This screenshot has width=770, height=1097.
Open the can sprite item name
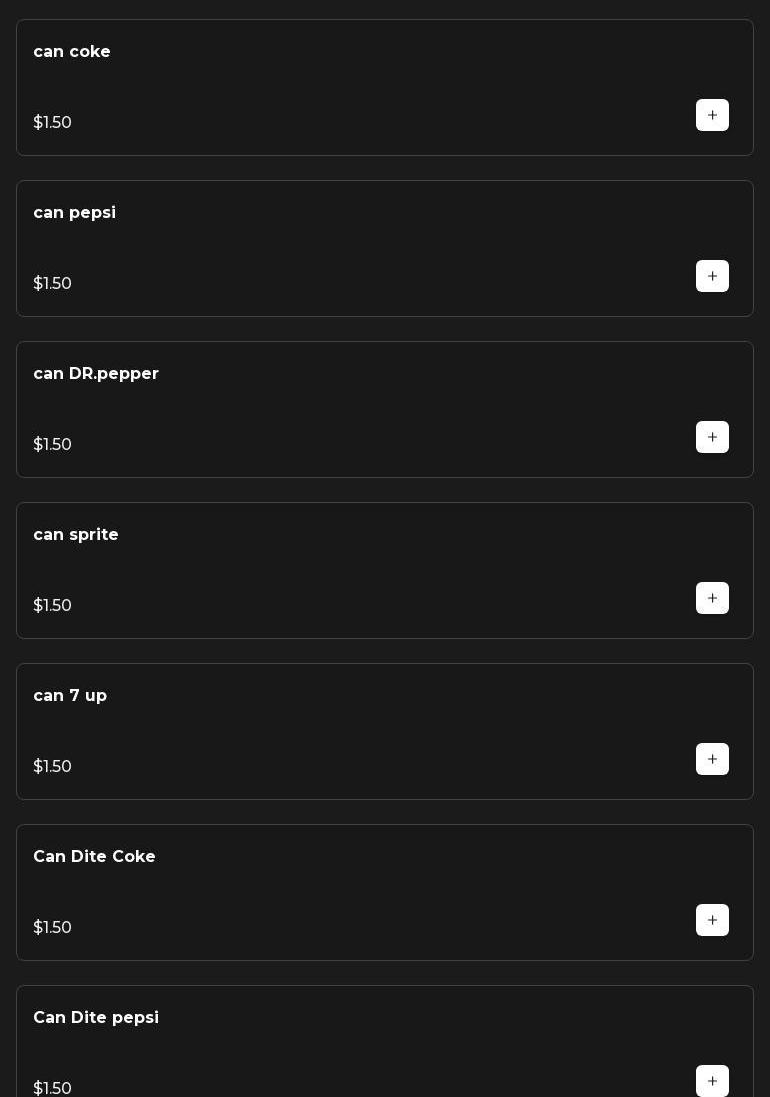[76, 535]
